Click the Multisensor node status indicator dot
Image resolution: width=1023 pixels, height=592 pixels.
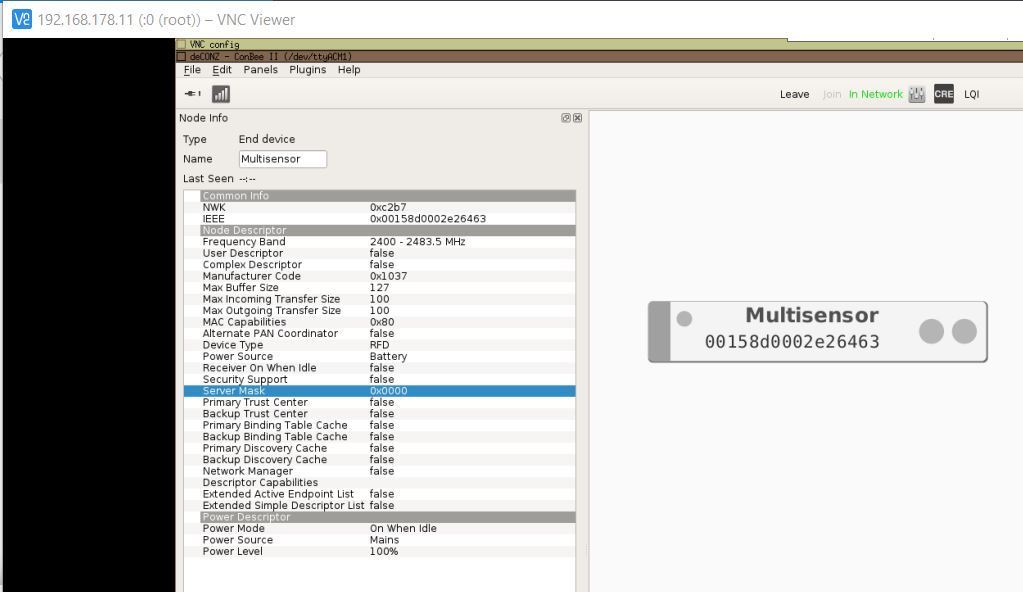pos(684,319)
